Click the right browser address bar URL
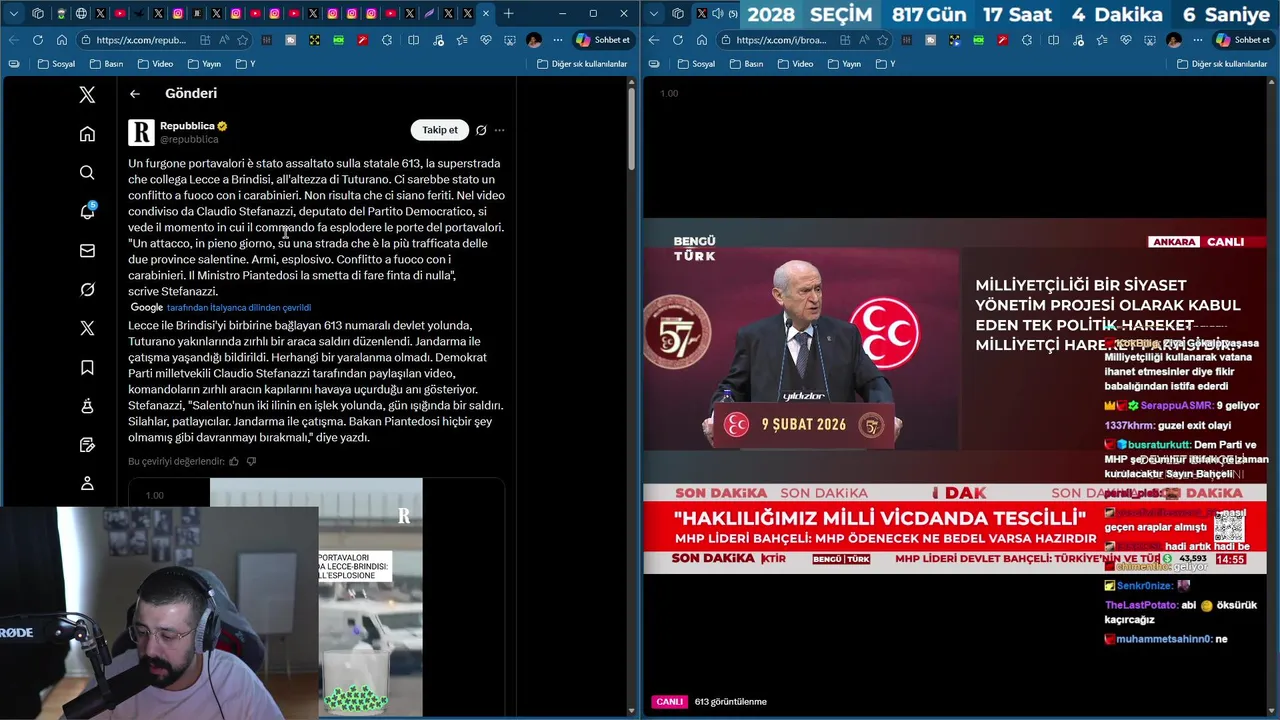This screenshot has width=1280, height=720. 781,40
